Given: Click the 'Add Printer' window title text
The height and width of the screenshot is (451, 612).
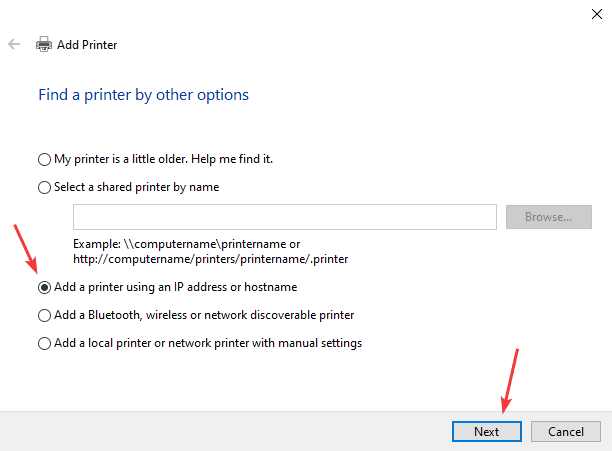Looking at the screenshot, I should [89, 45].
